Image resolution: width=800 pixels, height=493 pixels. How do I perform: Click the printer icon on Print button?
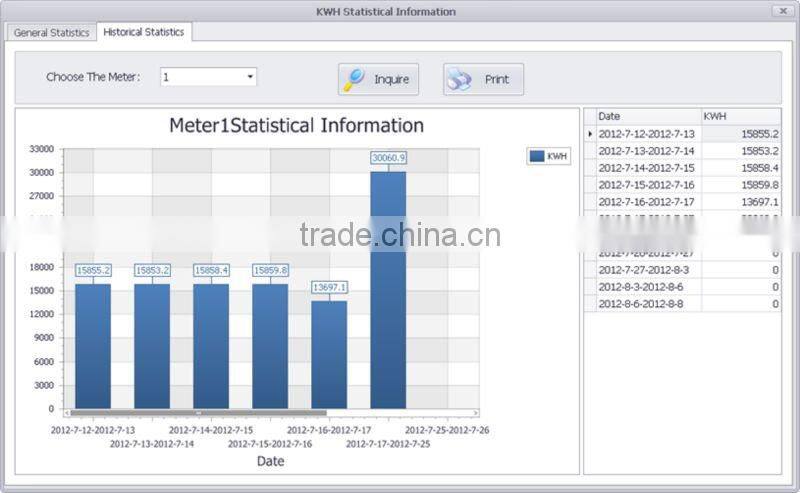[x=460, y=80]
